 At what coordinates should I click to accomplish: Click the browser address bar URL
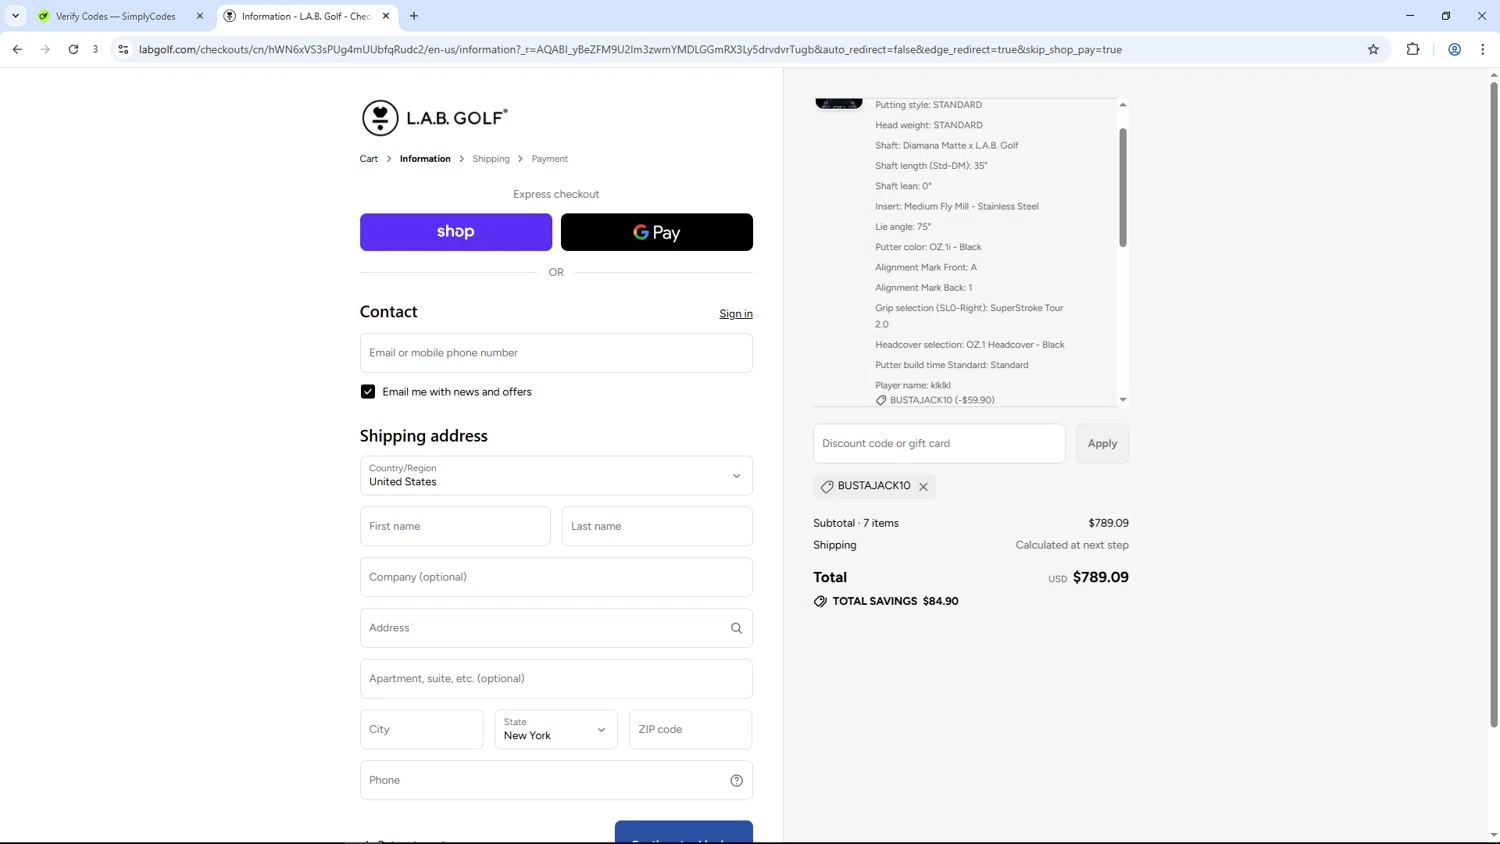630,49
